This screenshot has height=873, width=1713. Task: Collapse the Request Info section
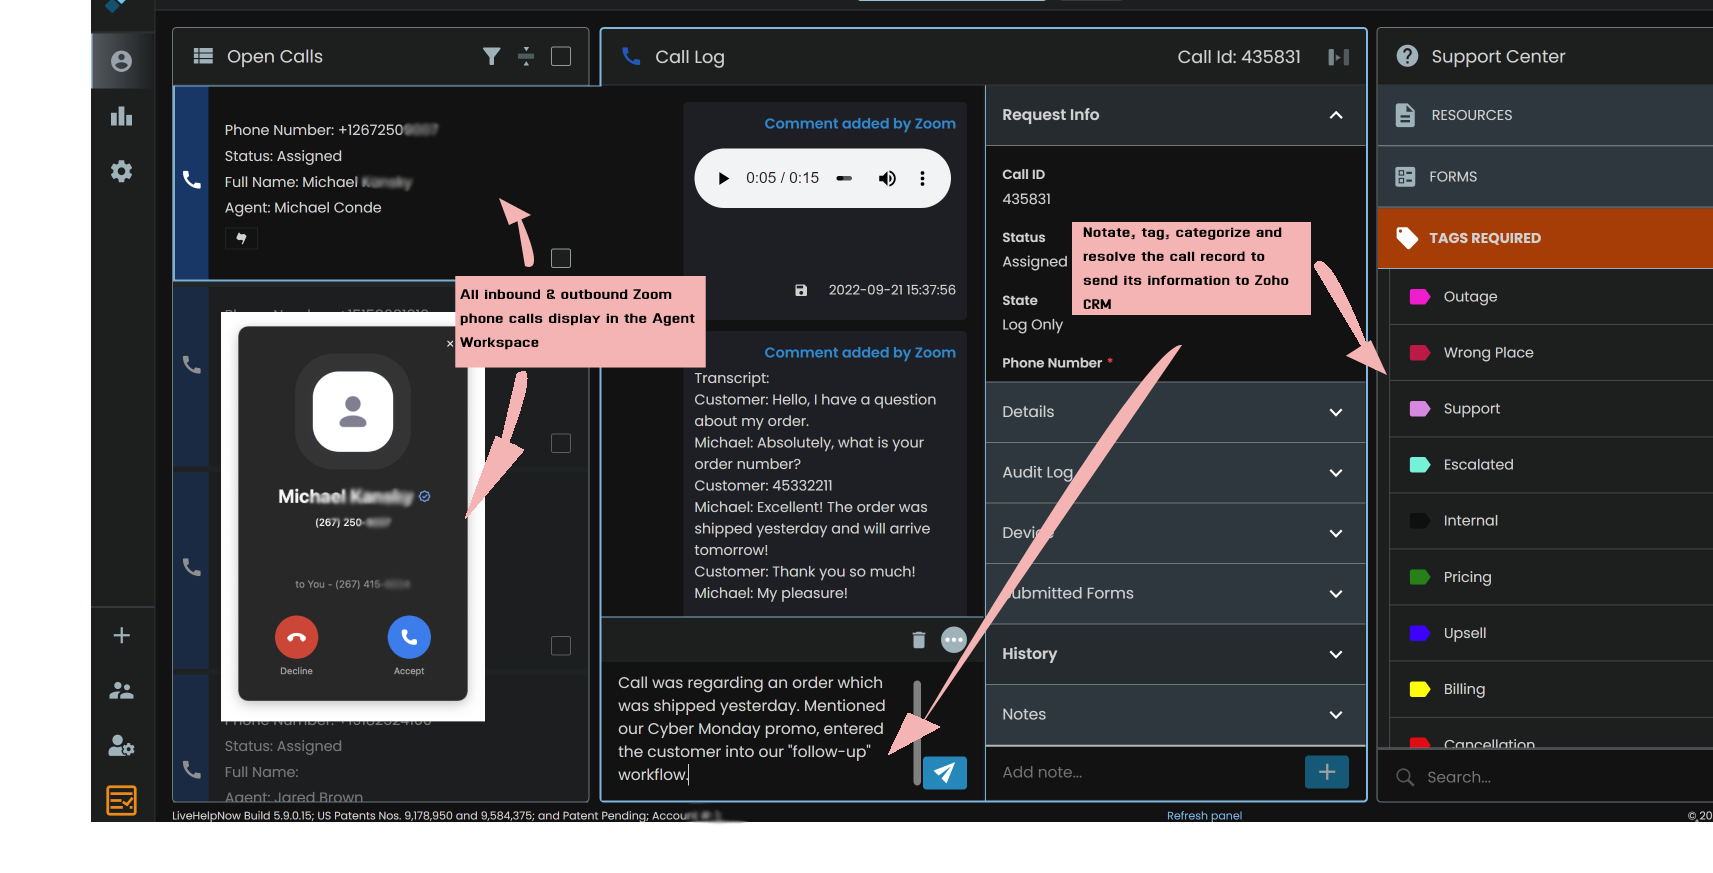coord(1336,115)
